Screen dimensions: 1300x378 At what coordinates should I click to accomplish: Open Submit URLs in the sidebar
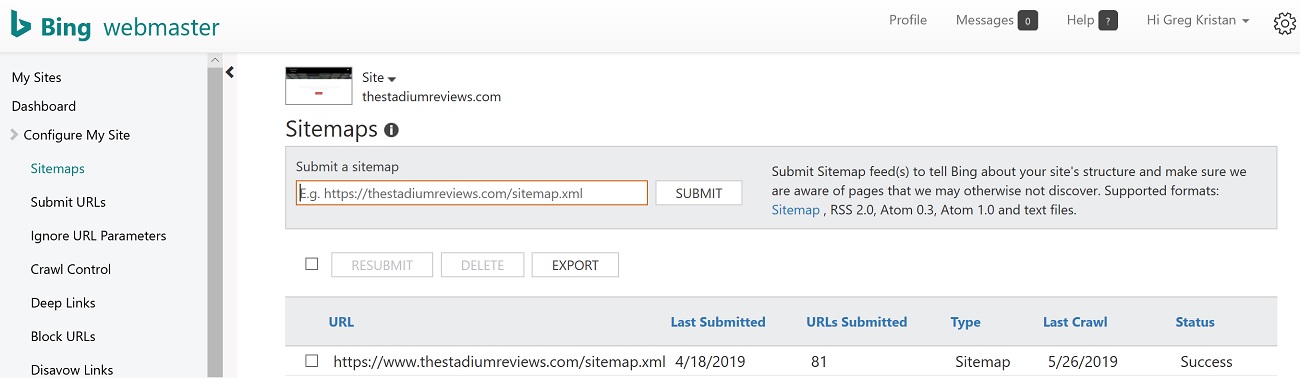click(x=68, y=202)
